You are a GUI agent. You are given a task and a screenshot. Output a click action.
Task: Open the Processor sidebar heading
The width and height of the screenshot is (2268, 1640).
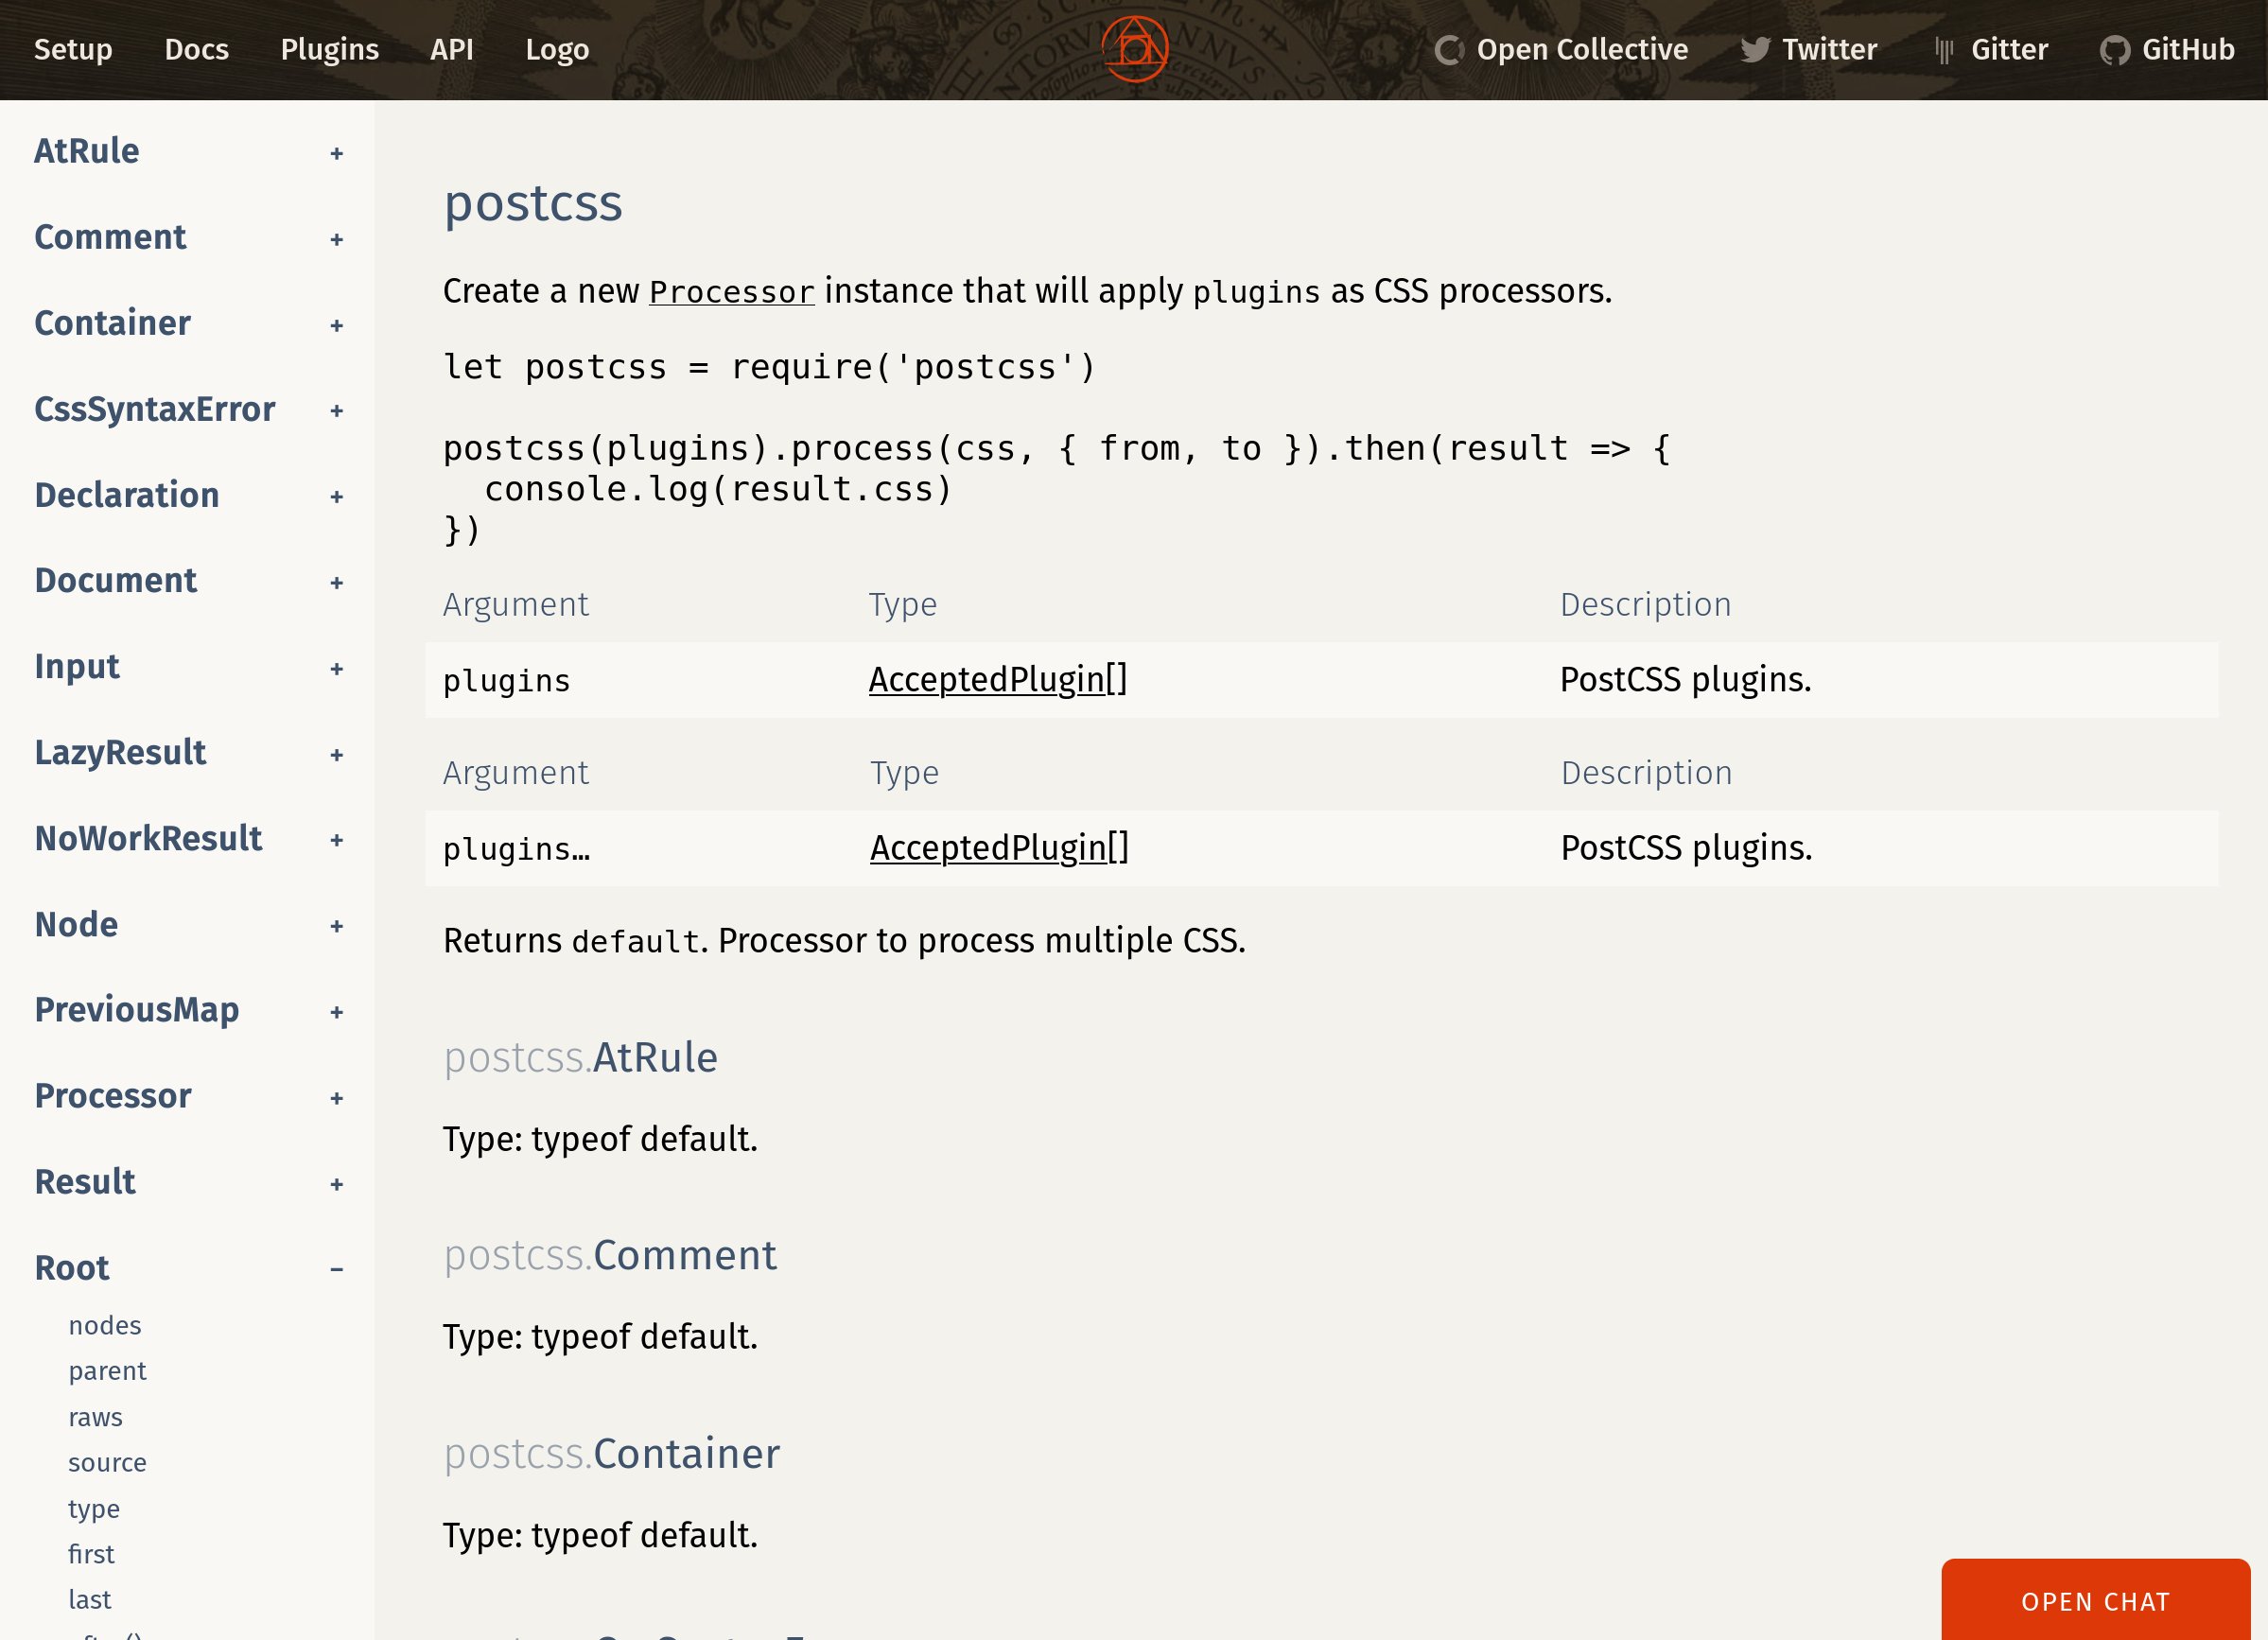coord(113,1096)
